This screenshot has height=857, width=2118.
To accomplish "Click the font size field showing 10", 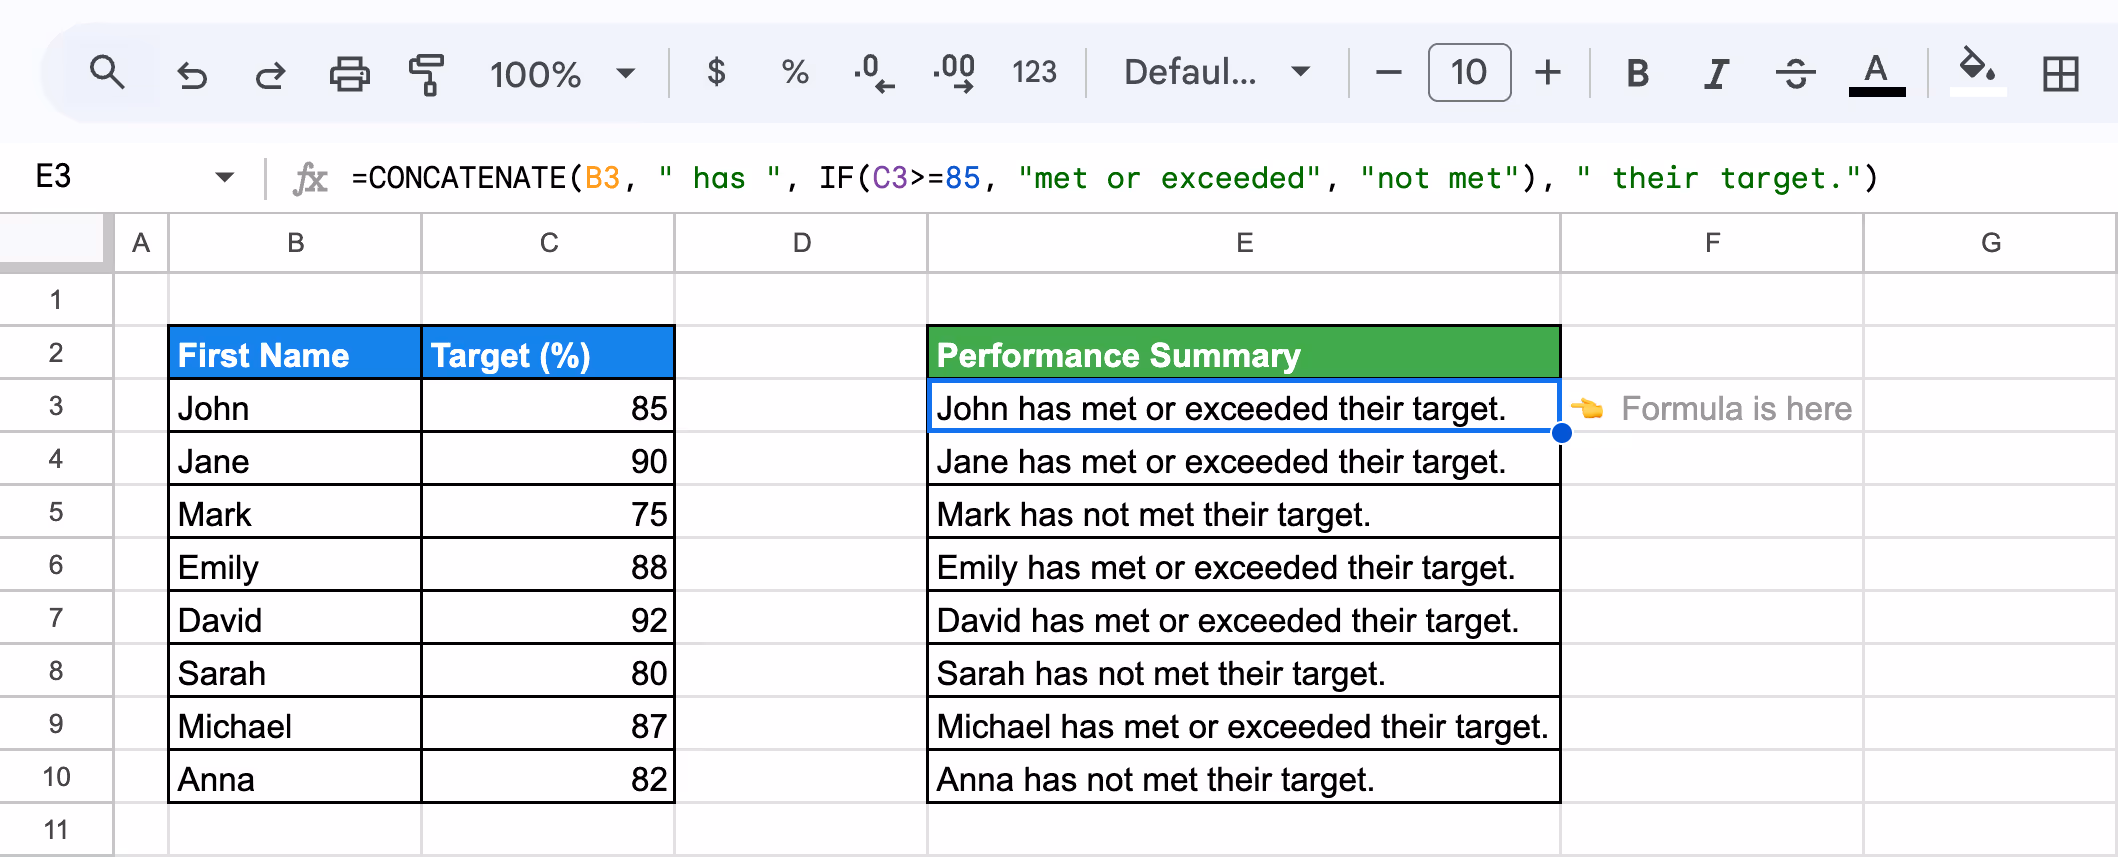I will tap(1469, 72).
